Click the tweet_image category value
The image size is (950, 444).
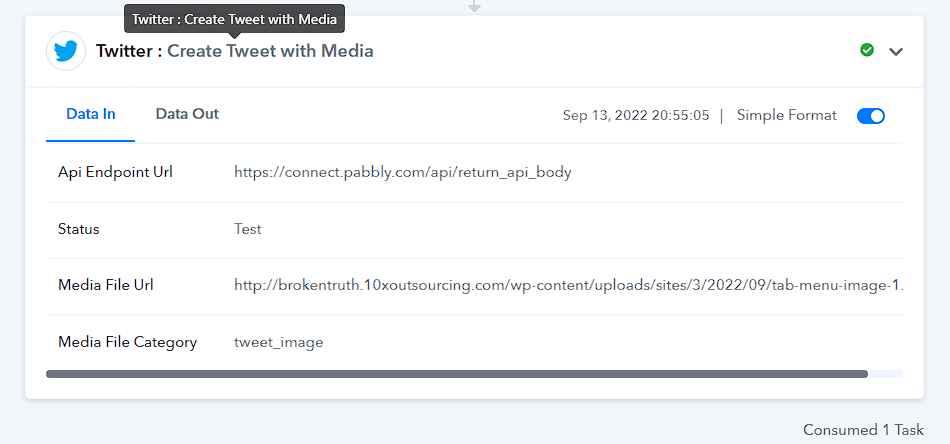point(279,343)
